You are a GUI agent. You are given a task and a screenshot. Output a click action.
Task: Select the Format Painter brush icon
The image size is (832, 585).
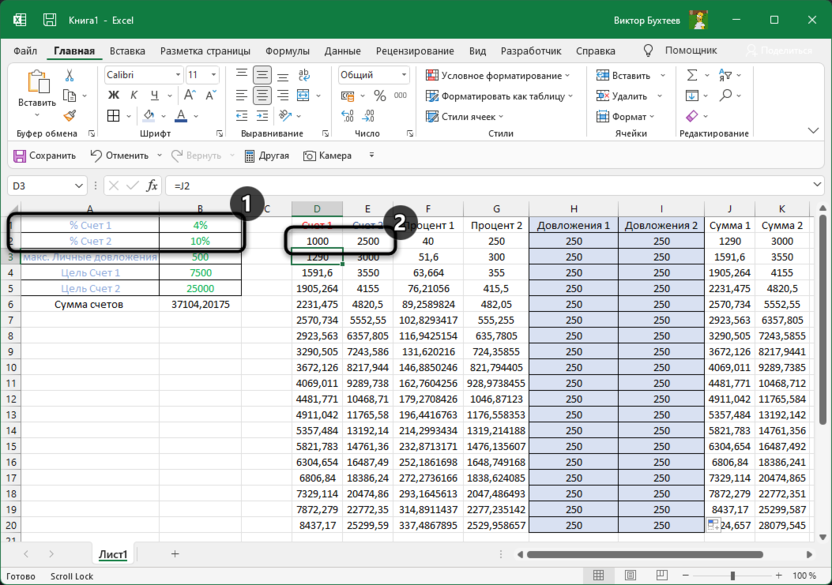pyautogui.click(x=70, y=115)
